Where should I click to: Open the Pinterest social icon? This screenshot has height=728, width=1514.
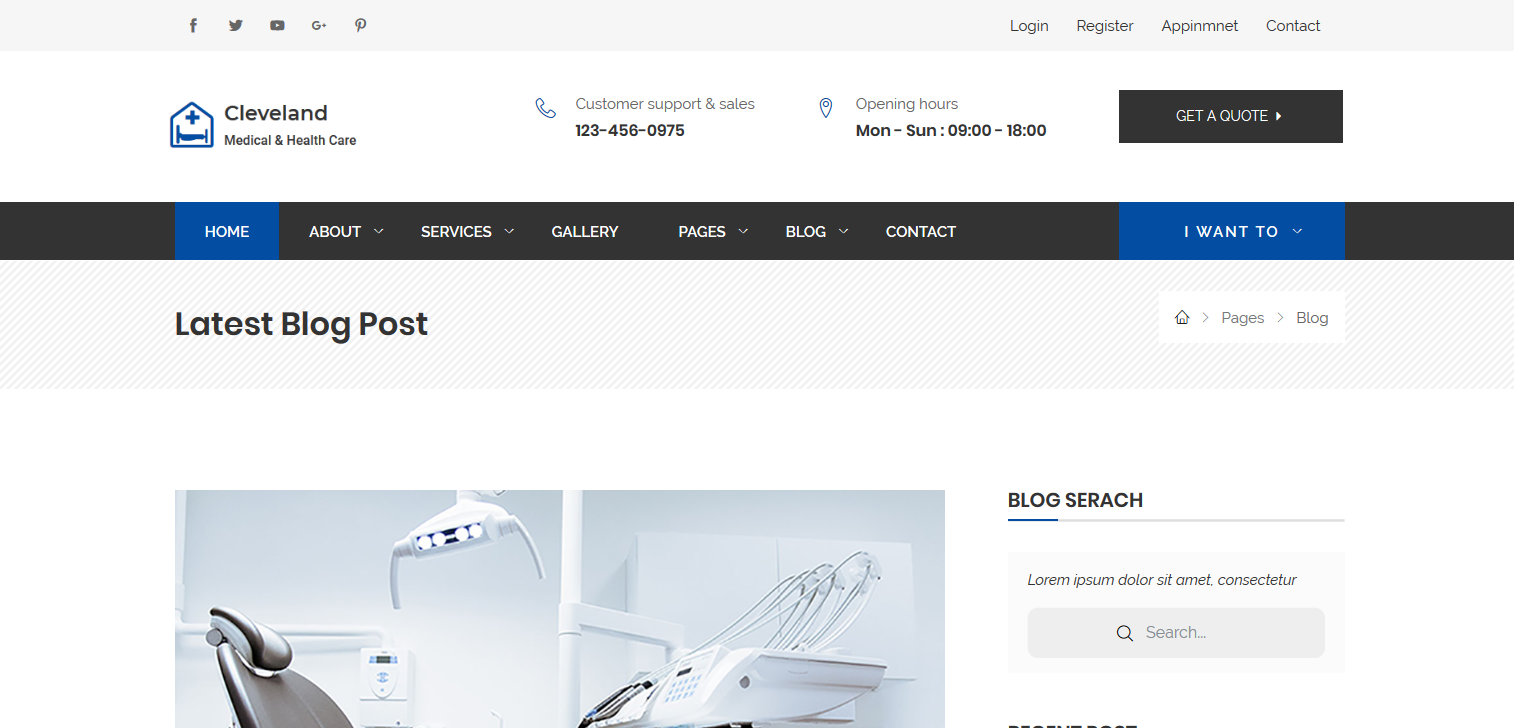click(361, 26)
